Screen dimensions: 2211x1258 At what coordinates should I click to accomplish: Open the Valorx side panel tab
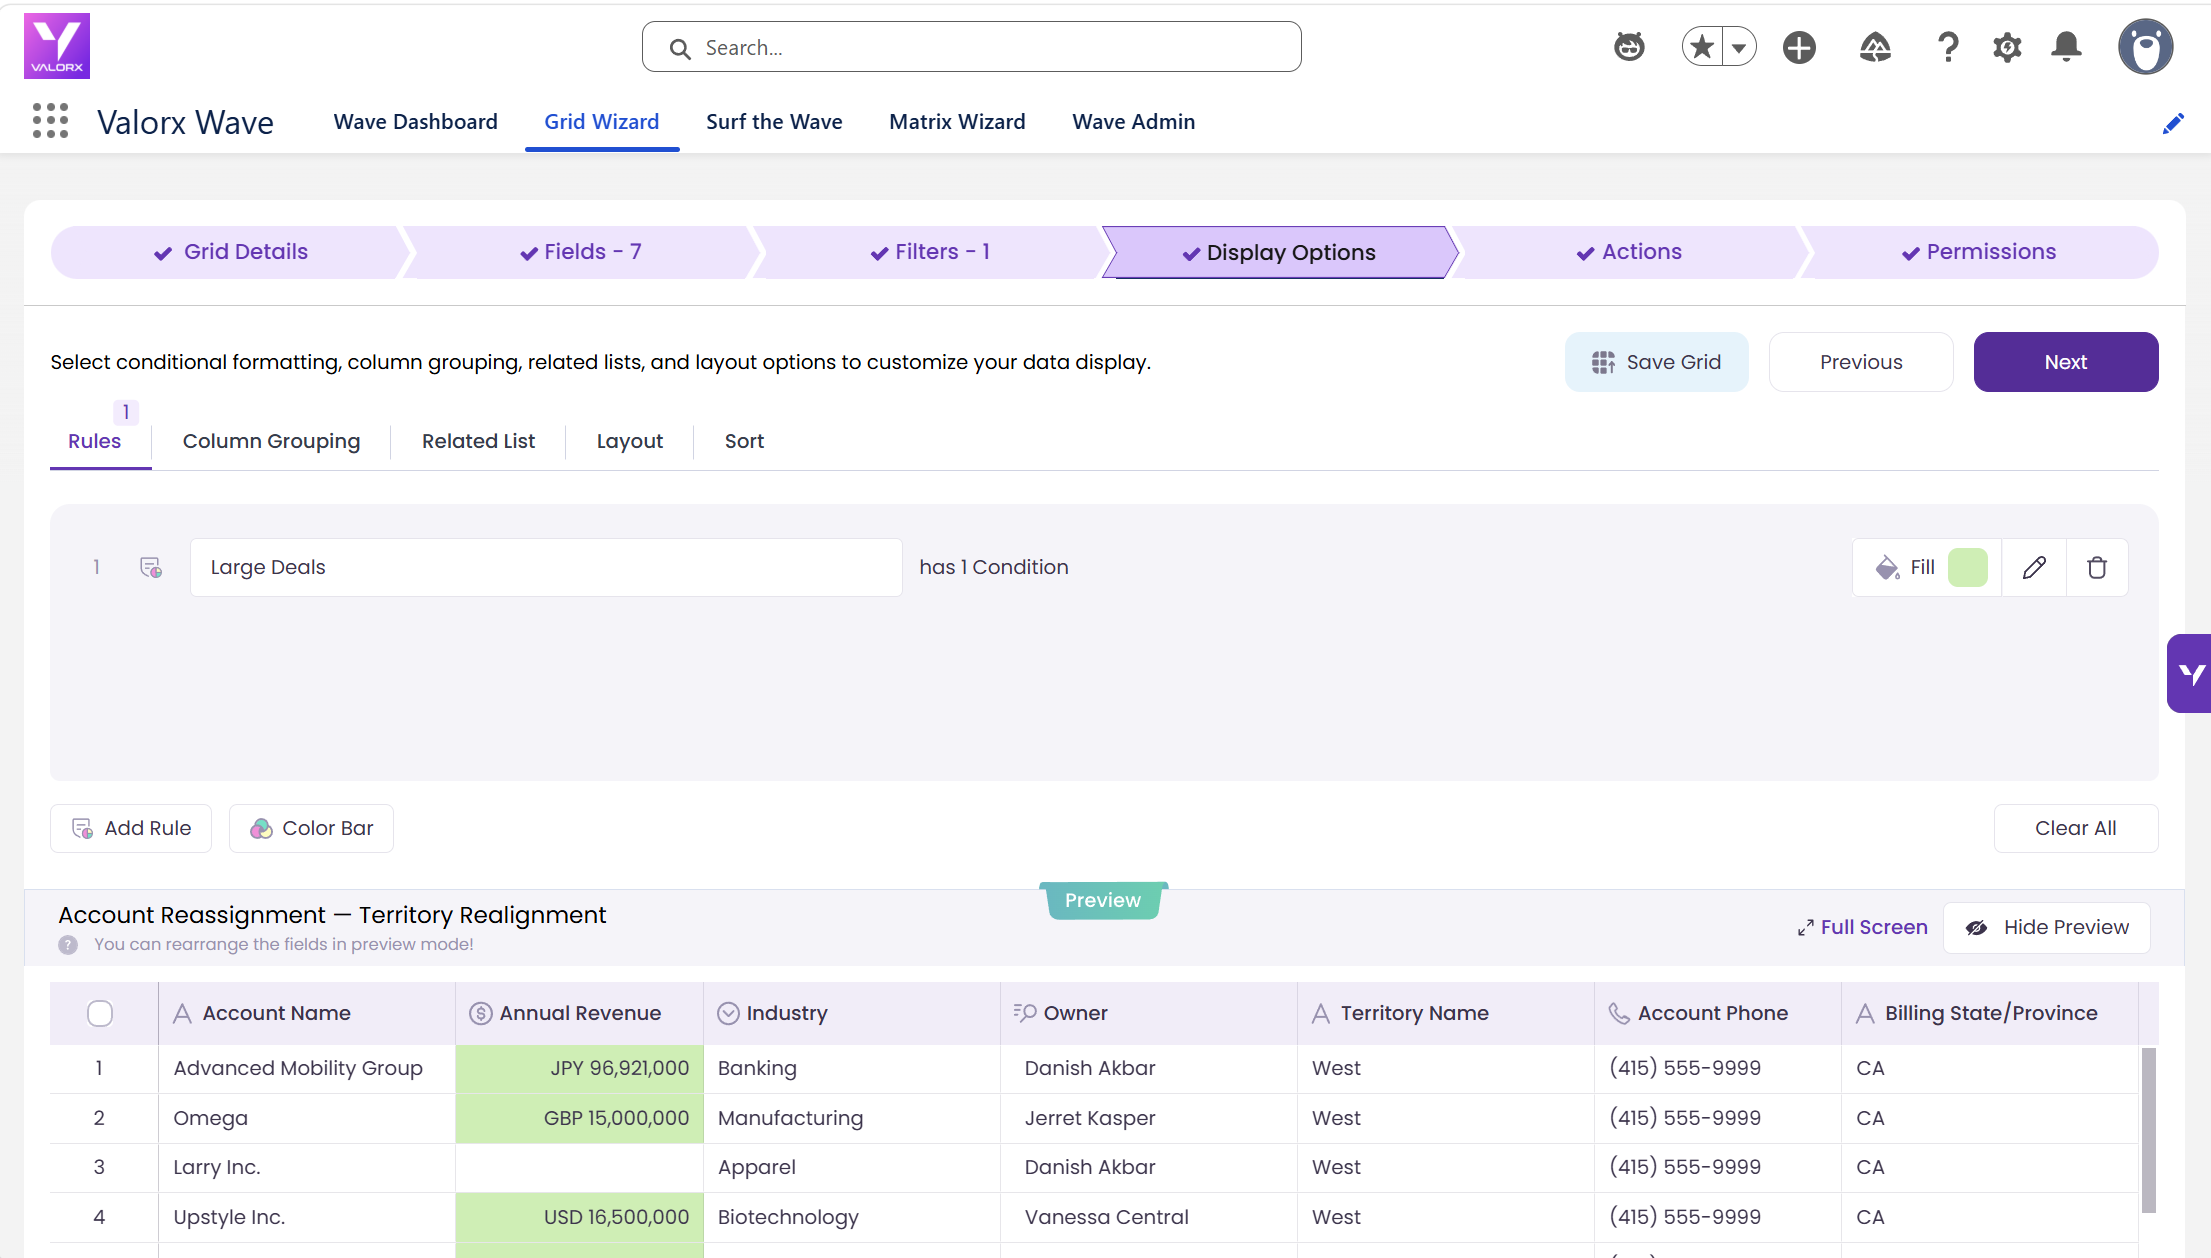click(x=2190, y=673)
